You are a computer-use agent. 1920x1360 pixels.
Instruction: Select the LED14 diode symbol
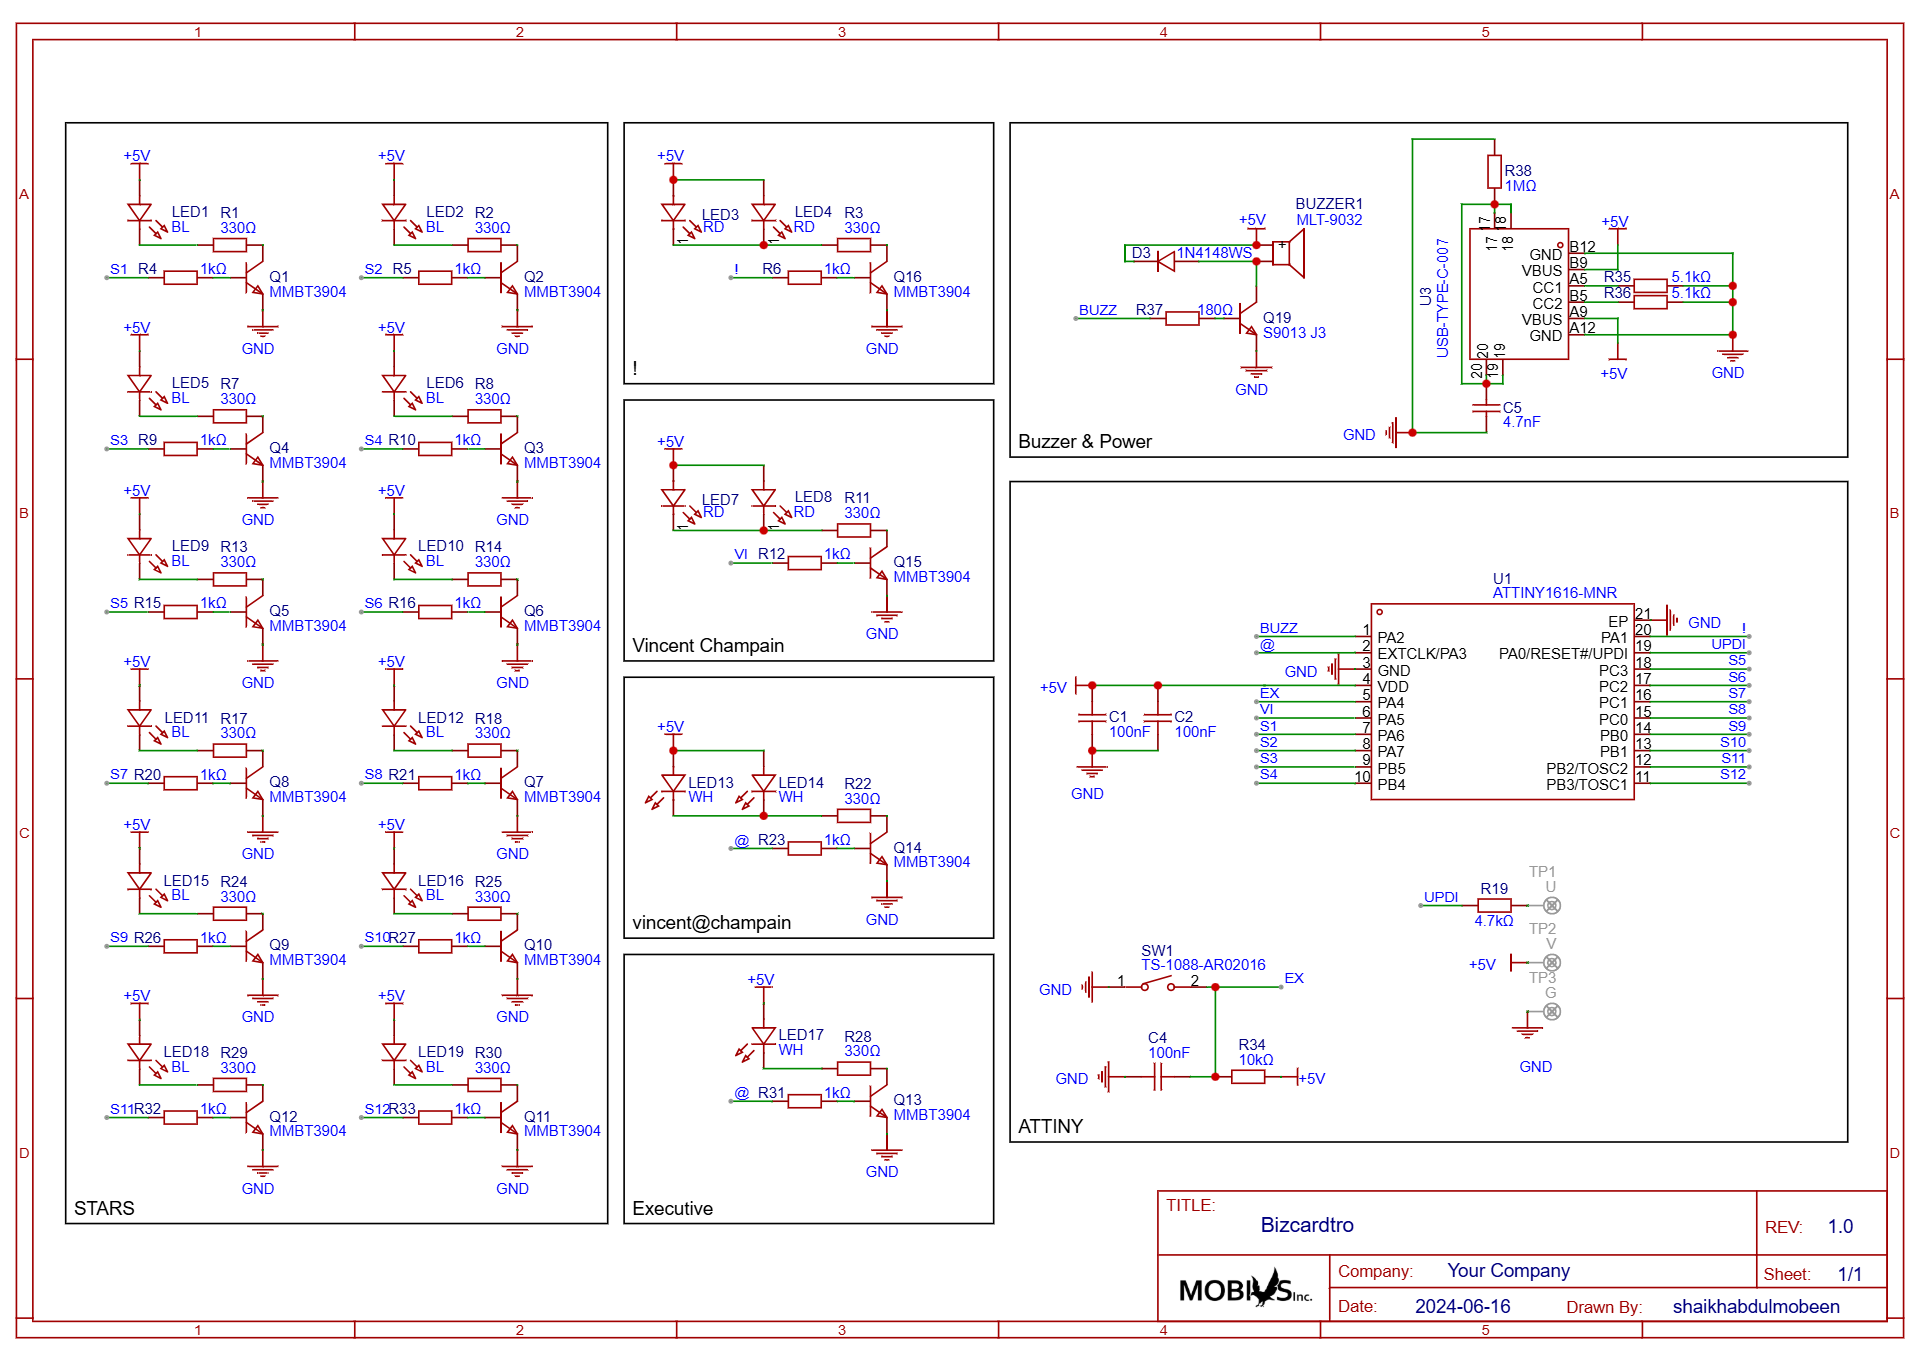(764, 783)
